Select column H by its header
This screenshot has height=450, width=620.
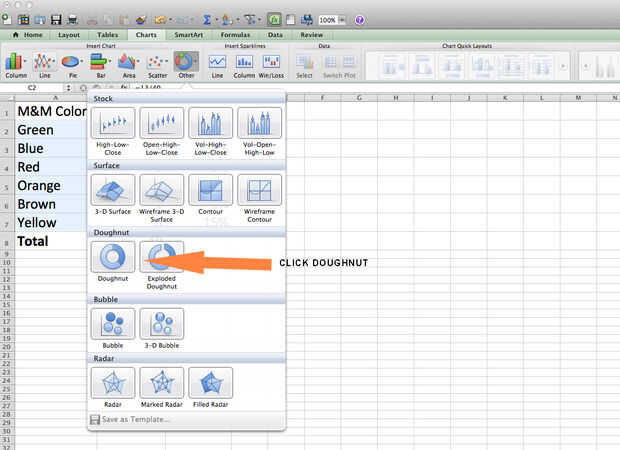[x=396, y=97]
